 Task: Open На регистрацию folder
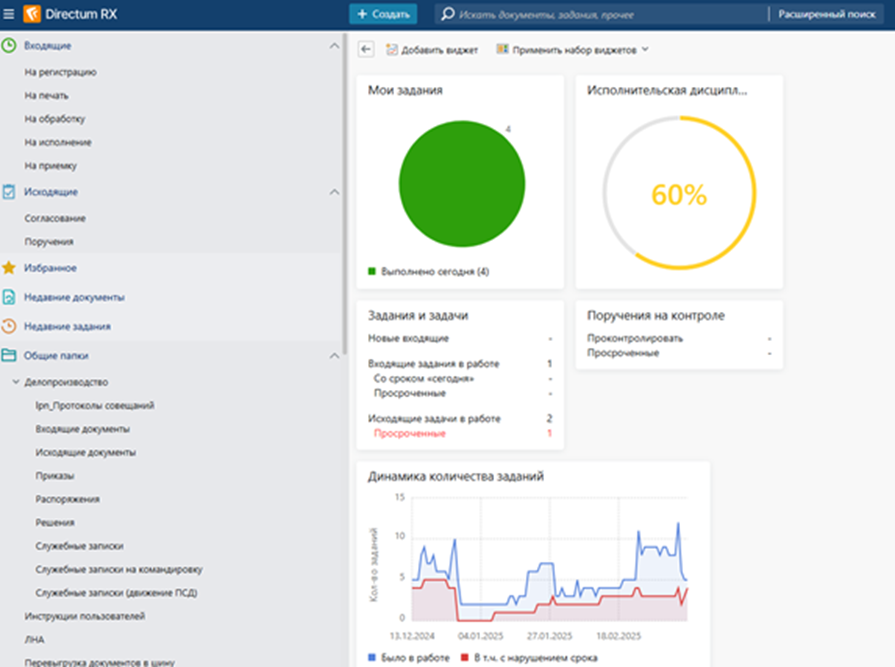click(x=61, y=72)
